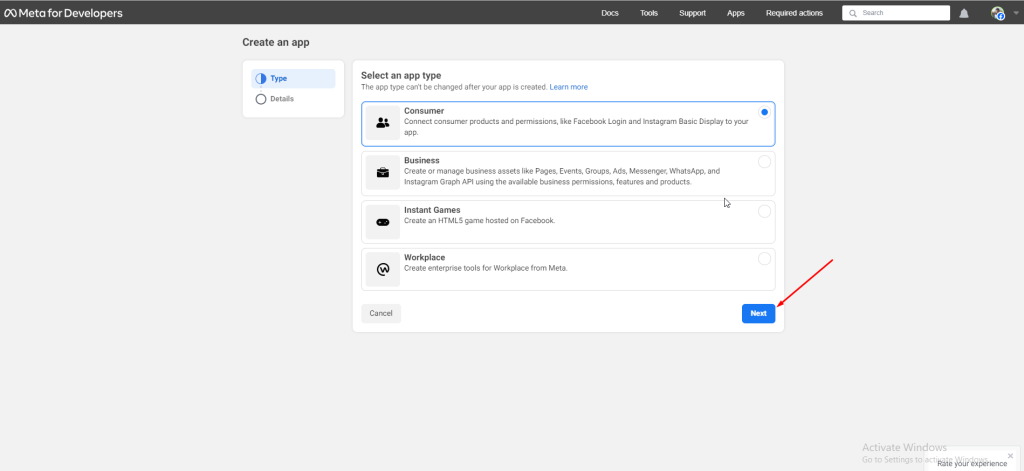Go to the Apps menu item
Screen dimensions: 1024x471
(x=735, y=13)
